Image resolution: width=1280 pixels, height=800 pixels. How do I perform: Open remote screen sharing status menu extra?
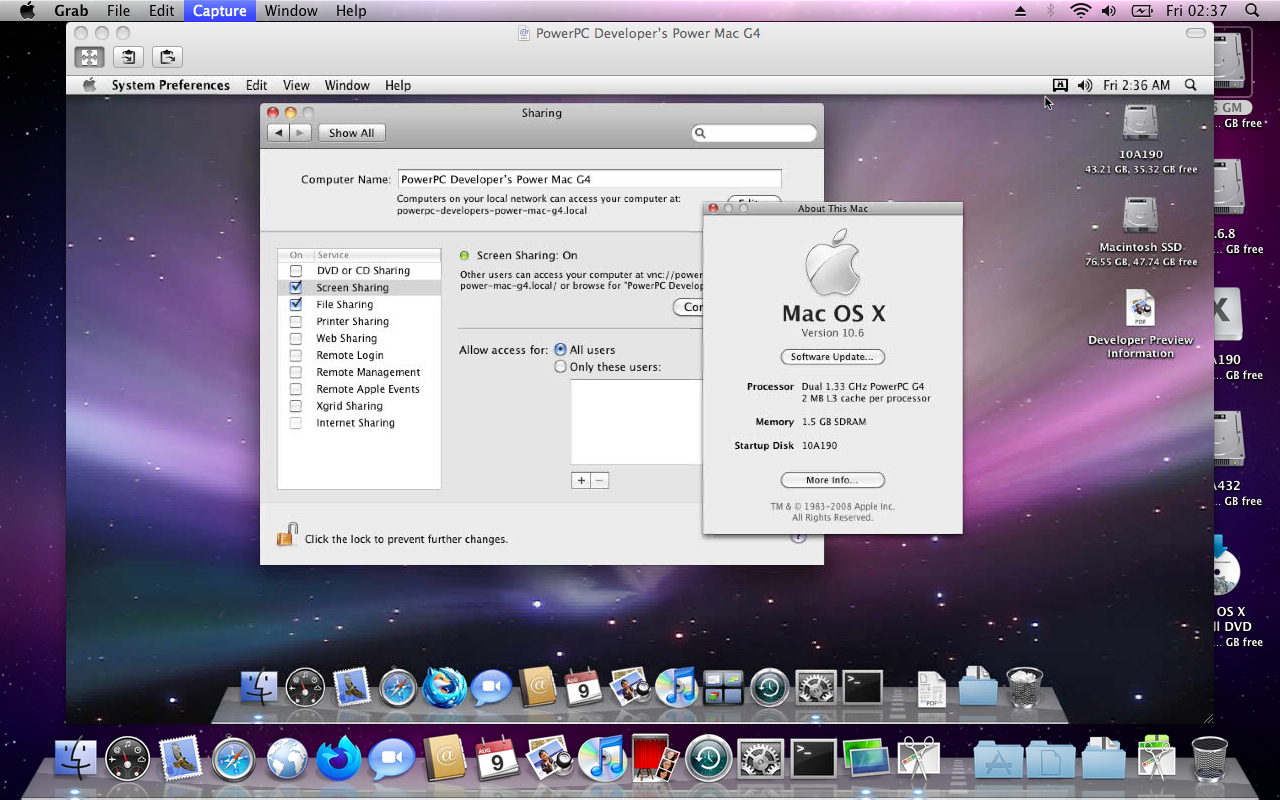pyautogui.click(x=1060, y=85)
